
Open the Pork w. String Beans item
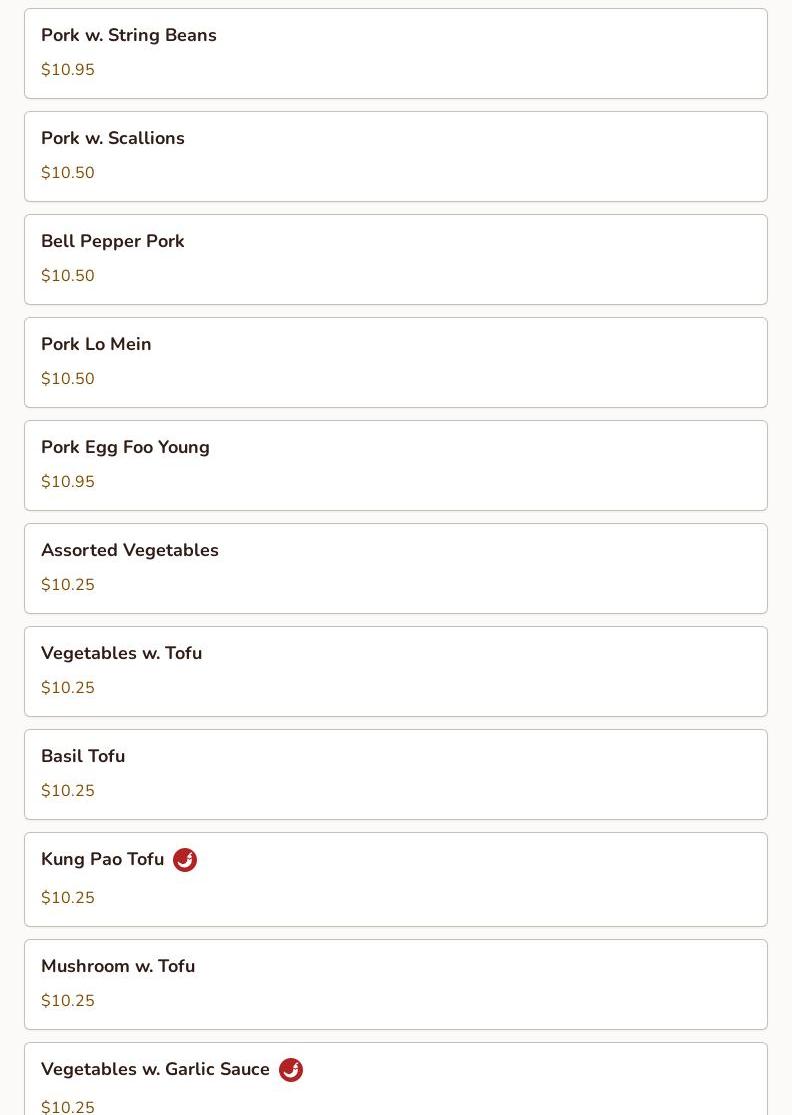tap(396, 53)
